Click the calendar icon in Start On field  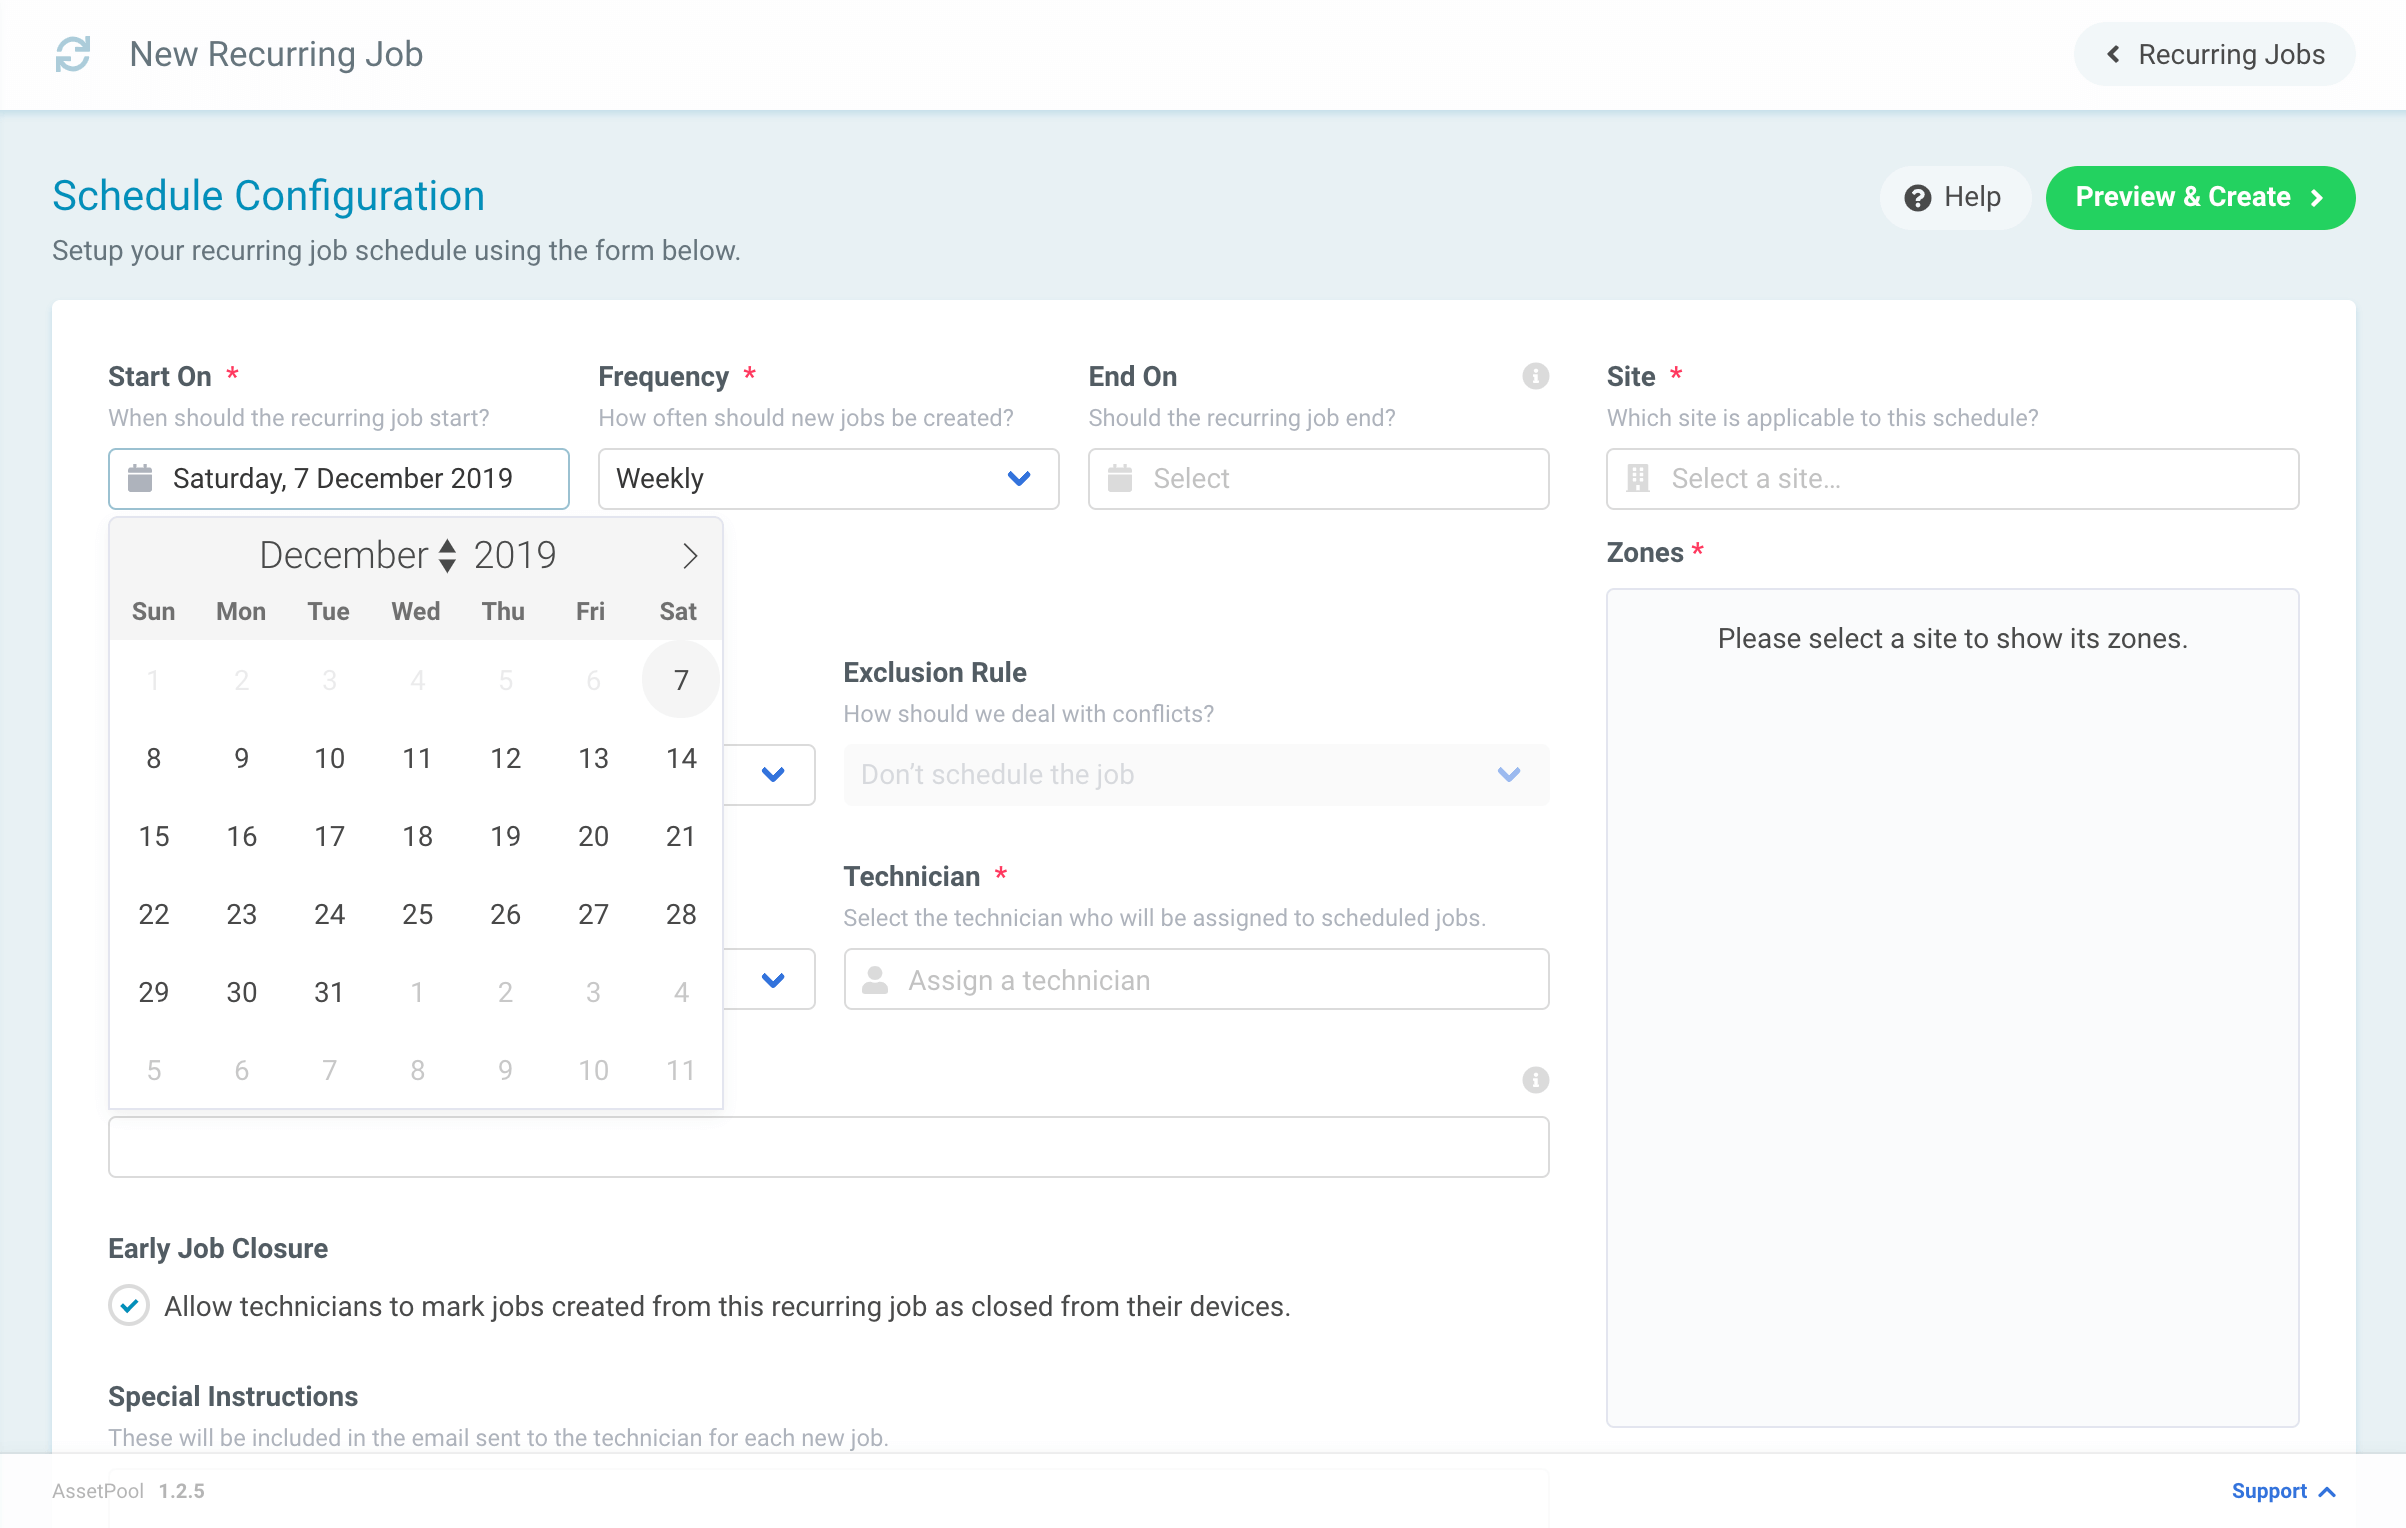(x=140, y=479)
